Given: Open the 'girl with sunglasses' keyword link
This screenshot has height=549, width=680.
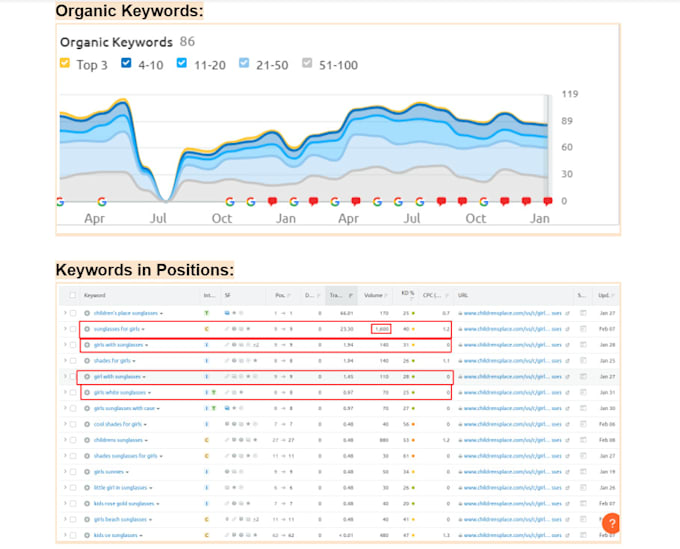Looking at the screenshot, I should point(117,377).
